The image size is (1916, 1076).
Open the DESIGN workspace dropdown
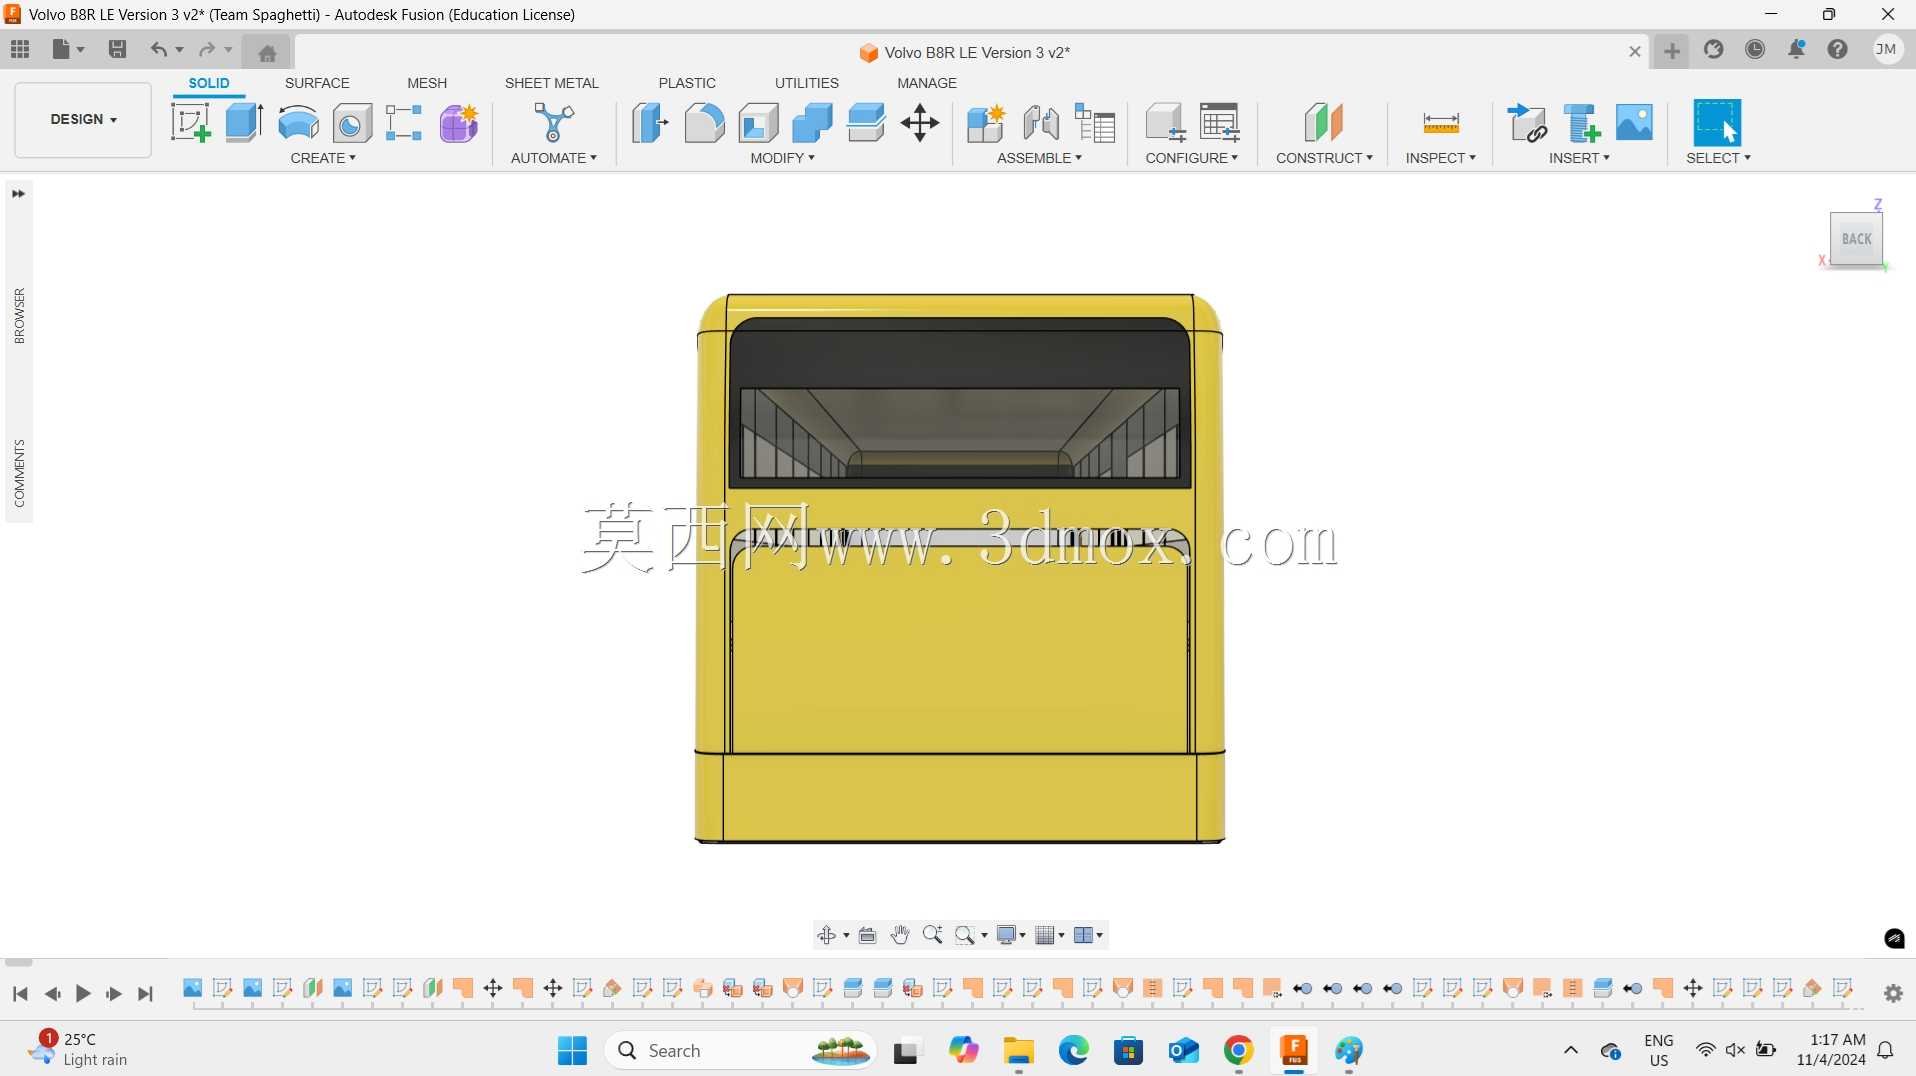point(83,120)
